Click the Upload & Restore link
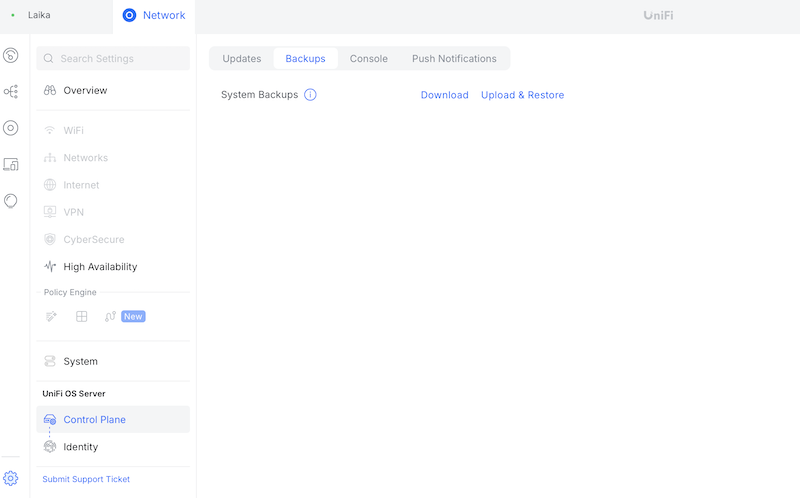The height and width of the screenshot is (498, 800). click(522, 95)
